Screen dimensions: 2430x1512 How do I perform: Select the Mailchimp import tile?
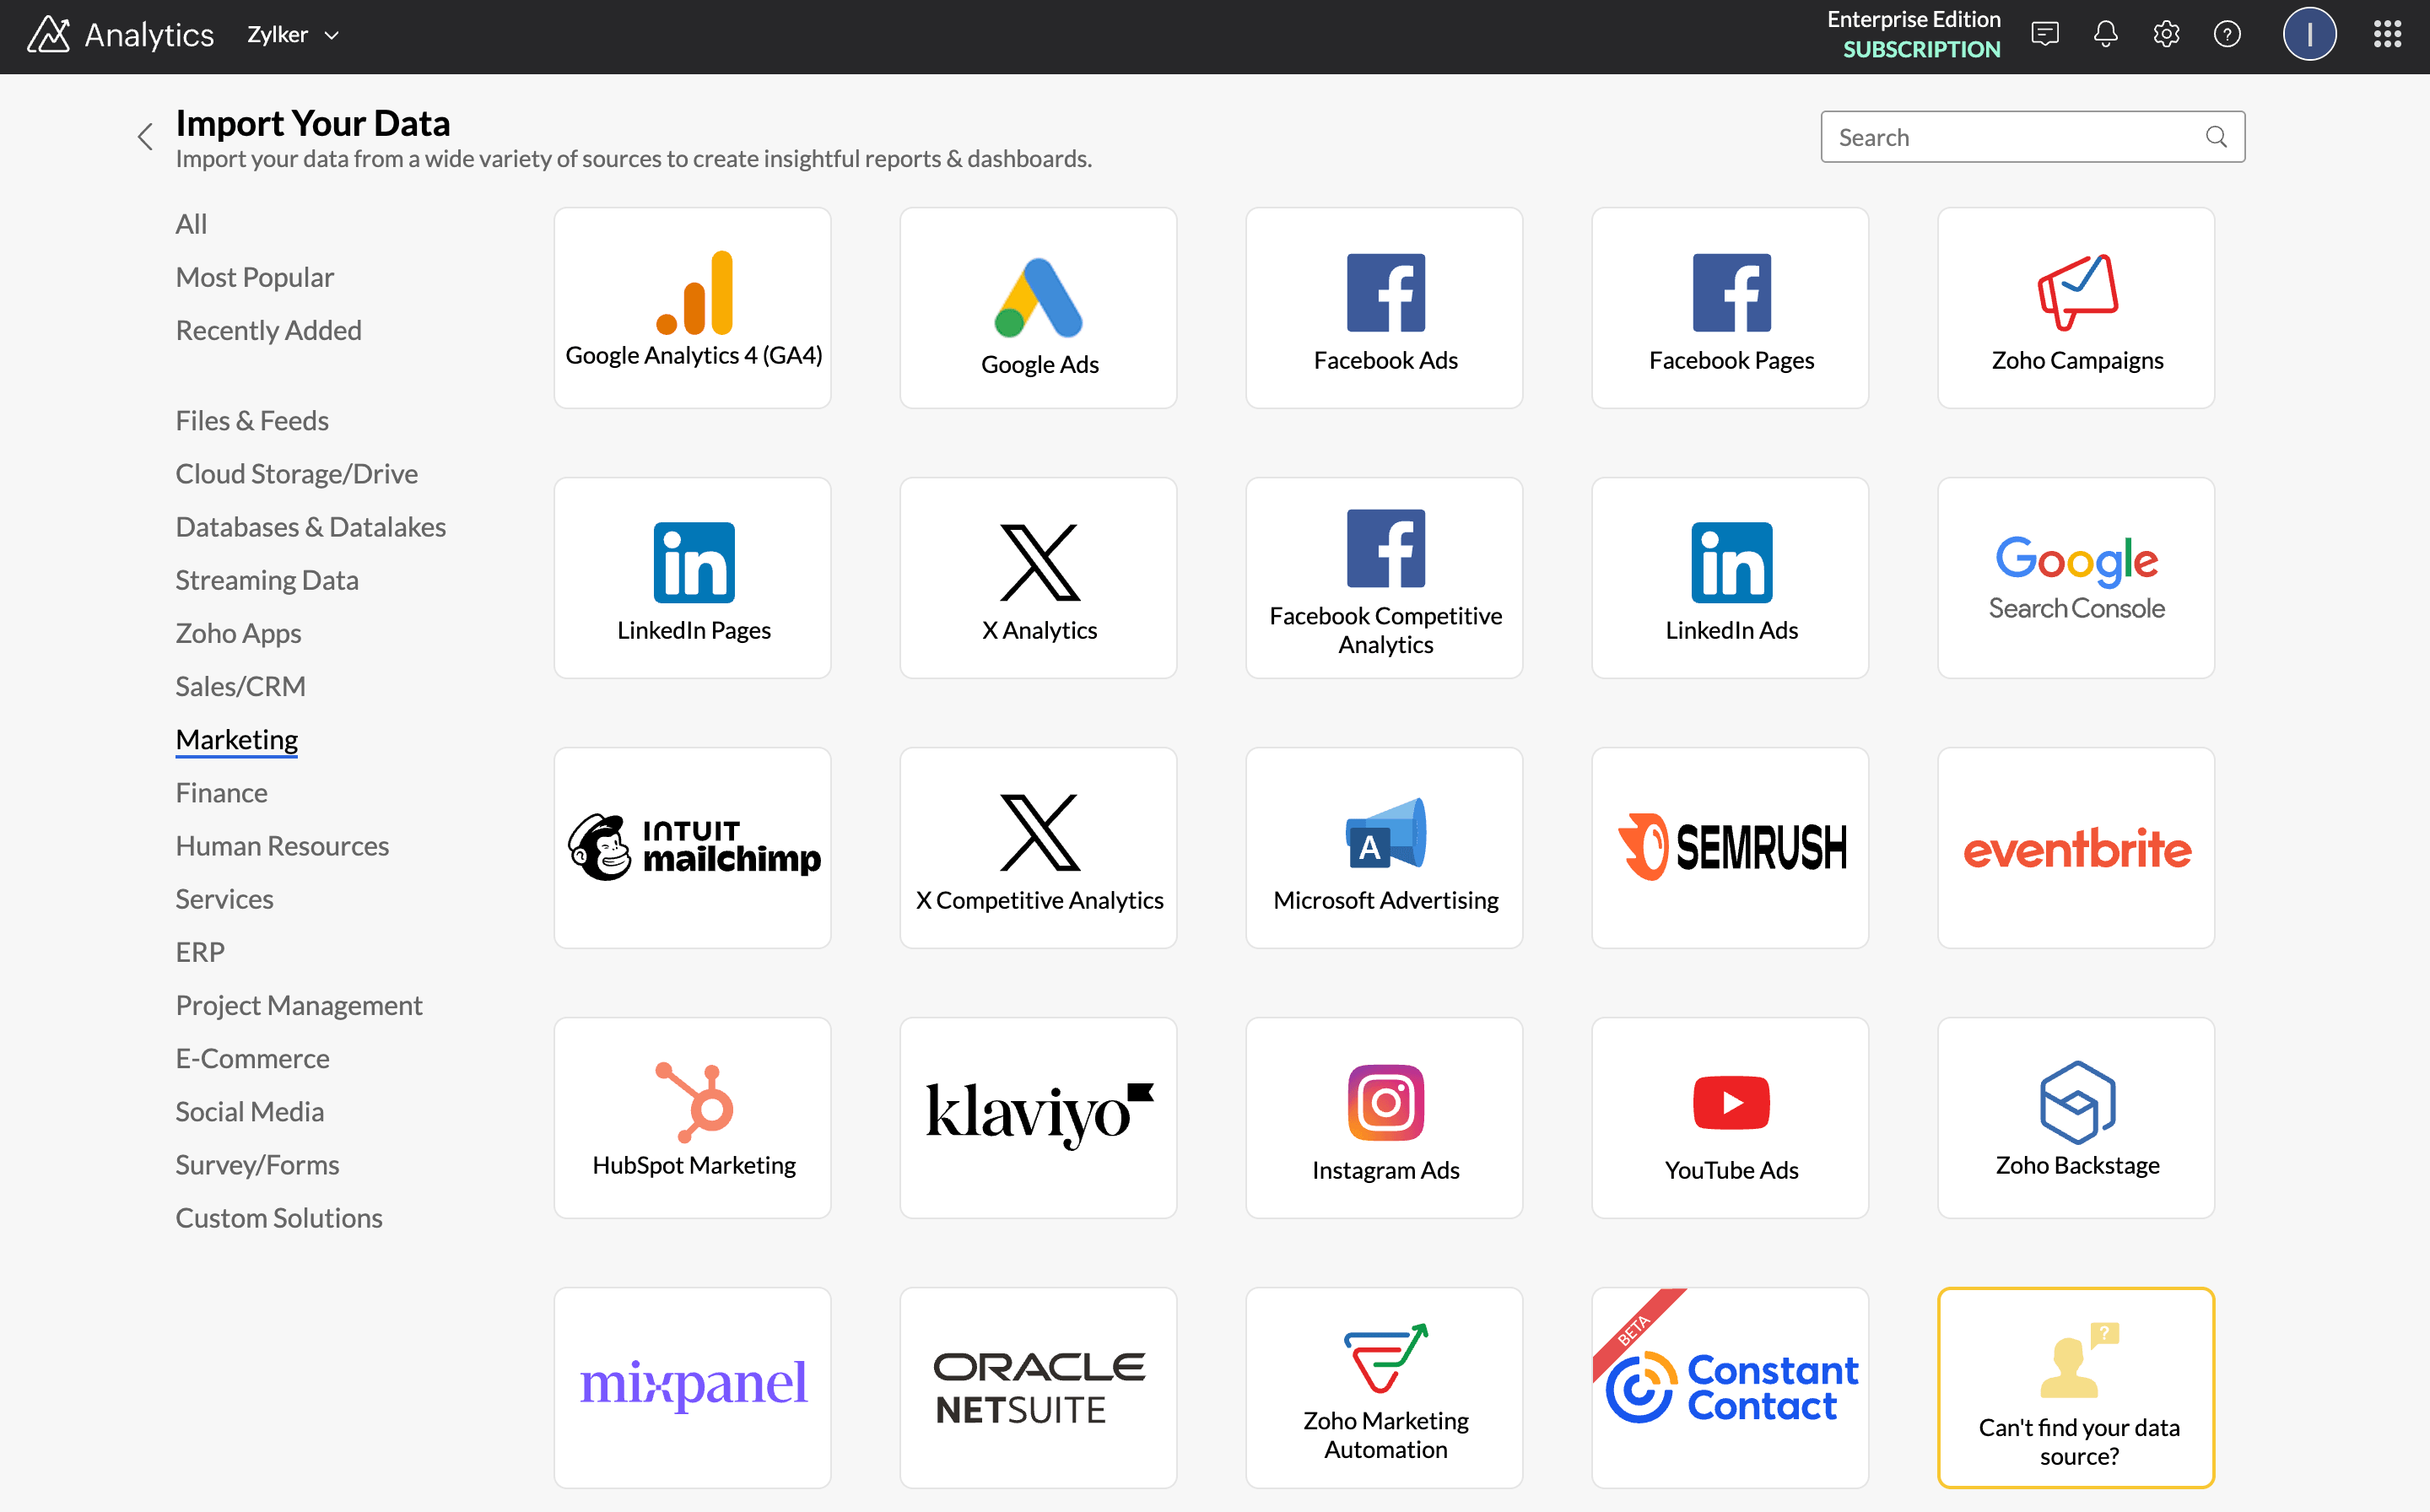(692, 847)
